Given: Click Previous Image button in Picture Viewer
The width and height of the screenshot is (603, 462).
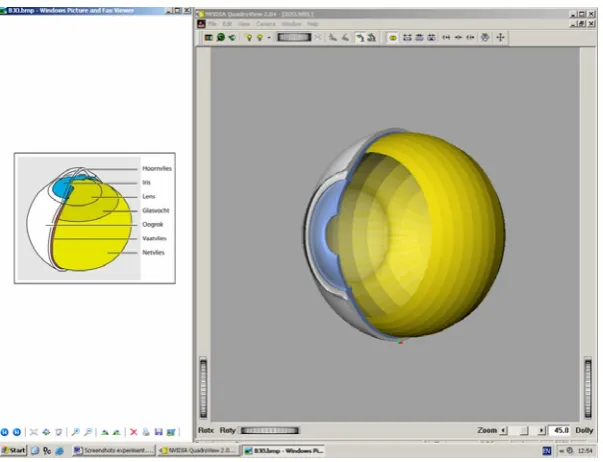Looking at the screenshot, I should tap(5, 432).
